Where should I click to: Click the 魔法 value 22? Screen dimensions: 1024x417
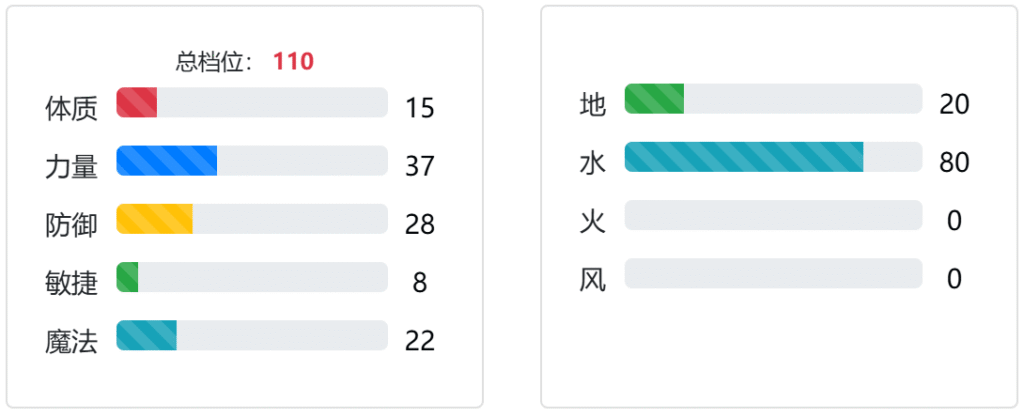coord(419,340)
